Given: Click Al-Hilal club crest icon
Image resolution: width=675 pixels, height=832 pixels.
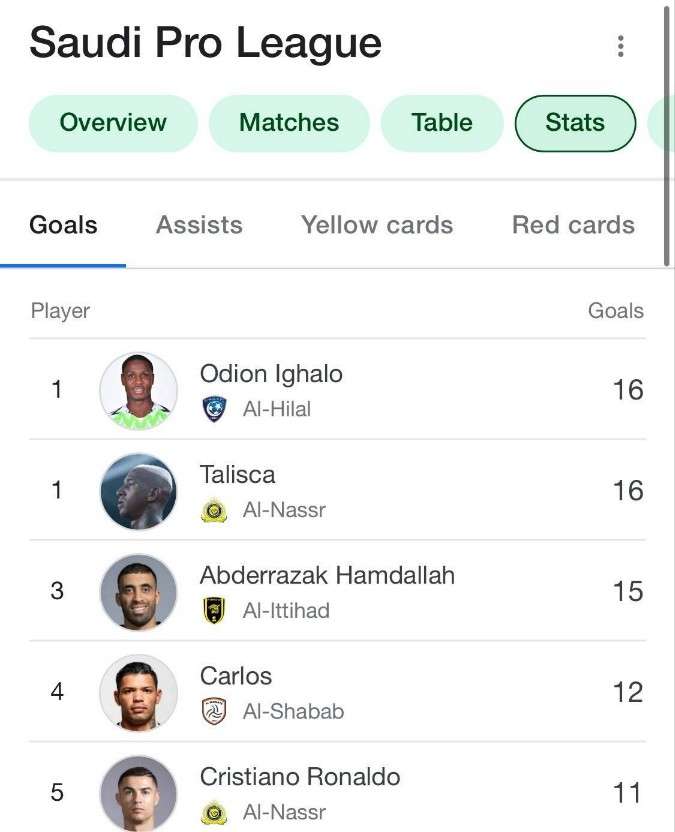Looking at the screenshot, I should pos(214,409).
